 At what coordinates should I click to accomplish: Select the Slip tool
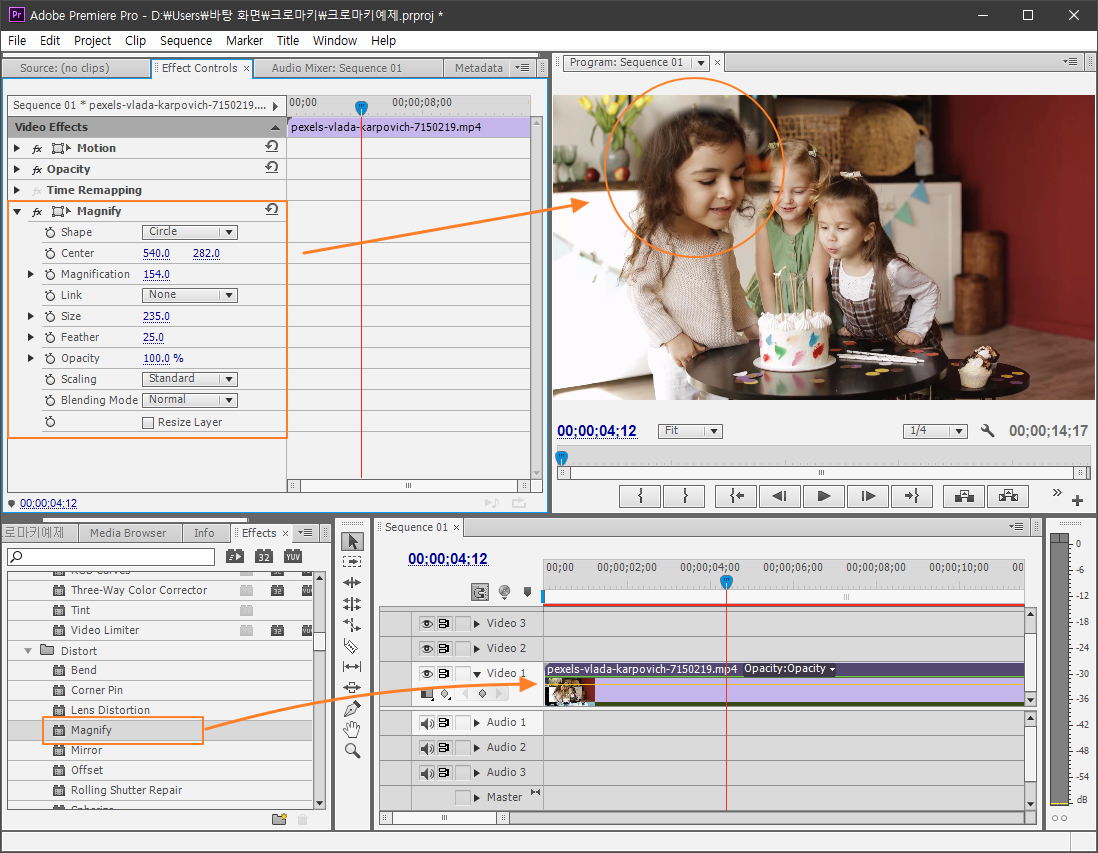click(352, 667)
